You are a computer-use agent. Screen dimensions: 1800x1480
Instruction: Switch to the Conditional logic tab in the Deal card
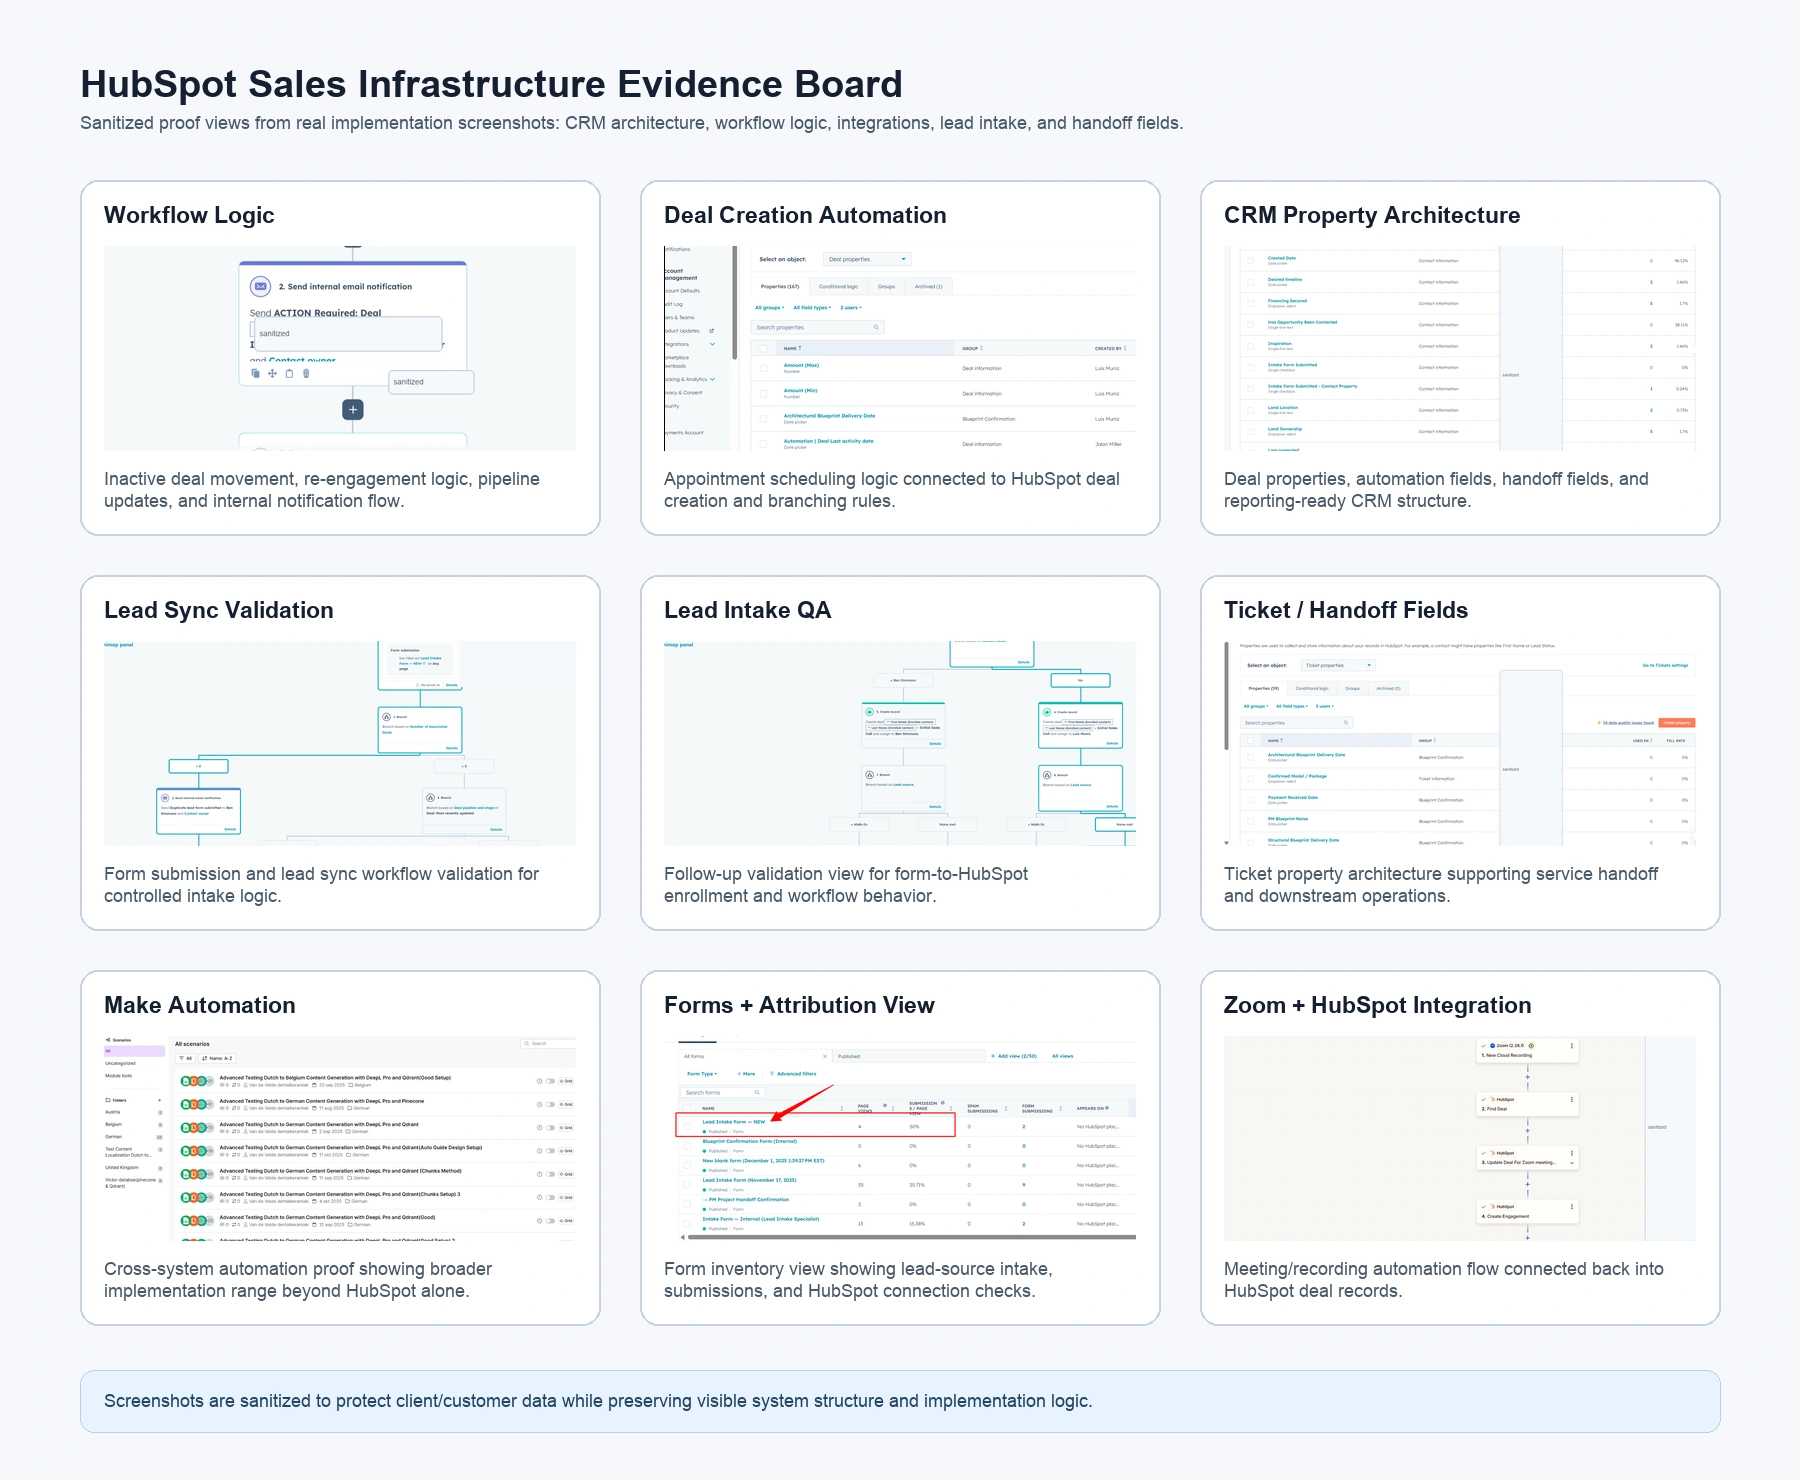click(838, 286)
